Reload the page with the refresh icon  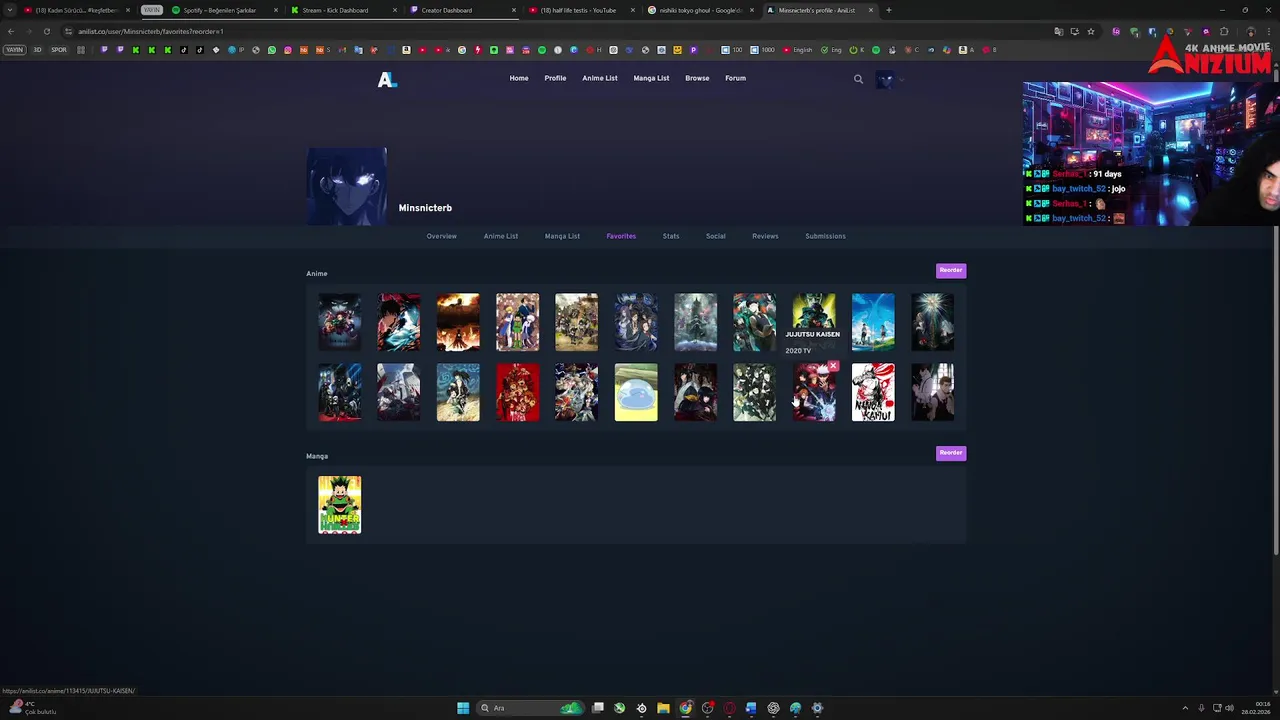click(46, 31)
